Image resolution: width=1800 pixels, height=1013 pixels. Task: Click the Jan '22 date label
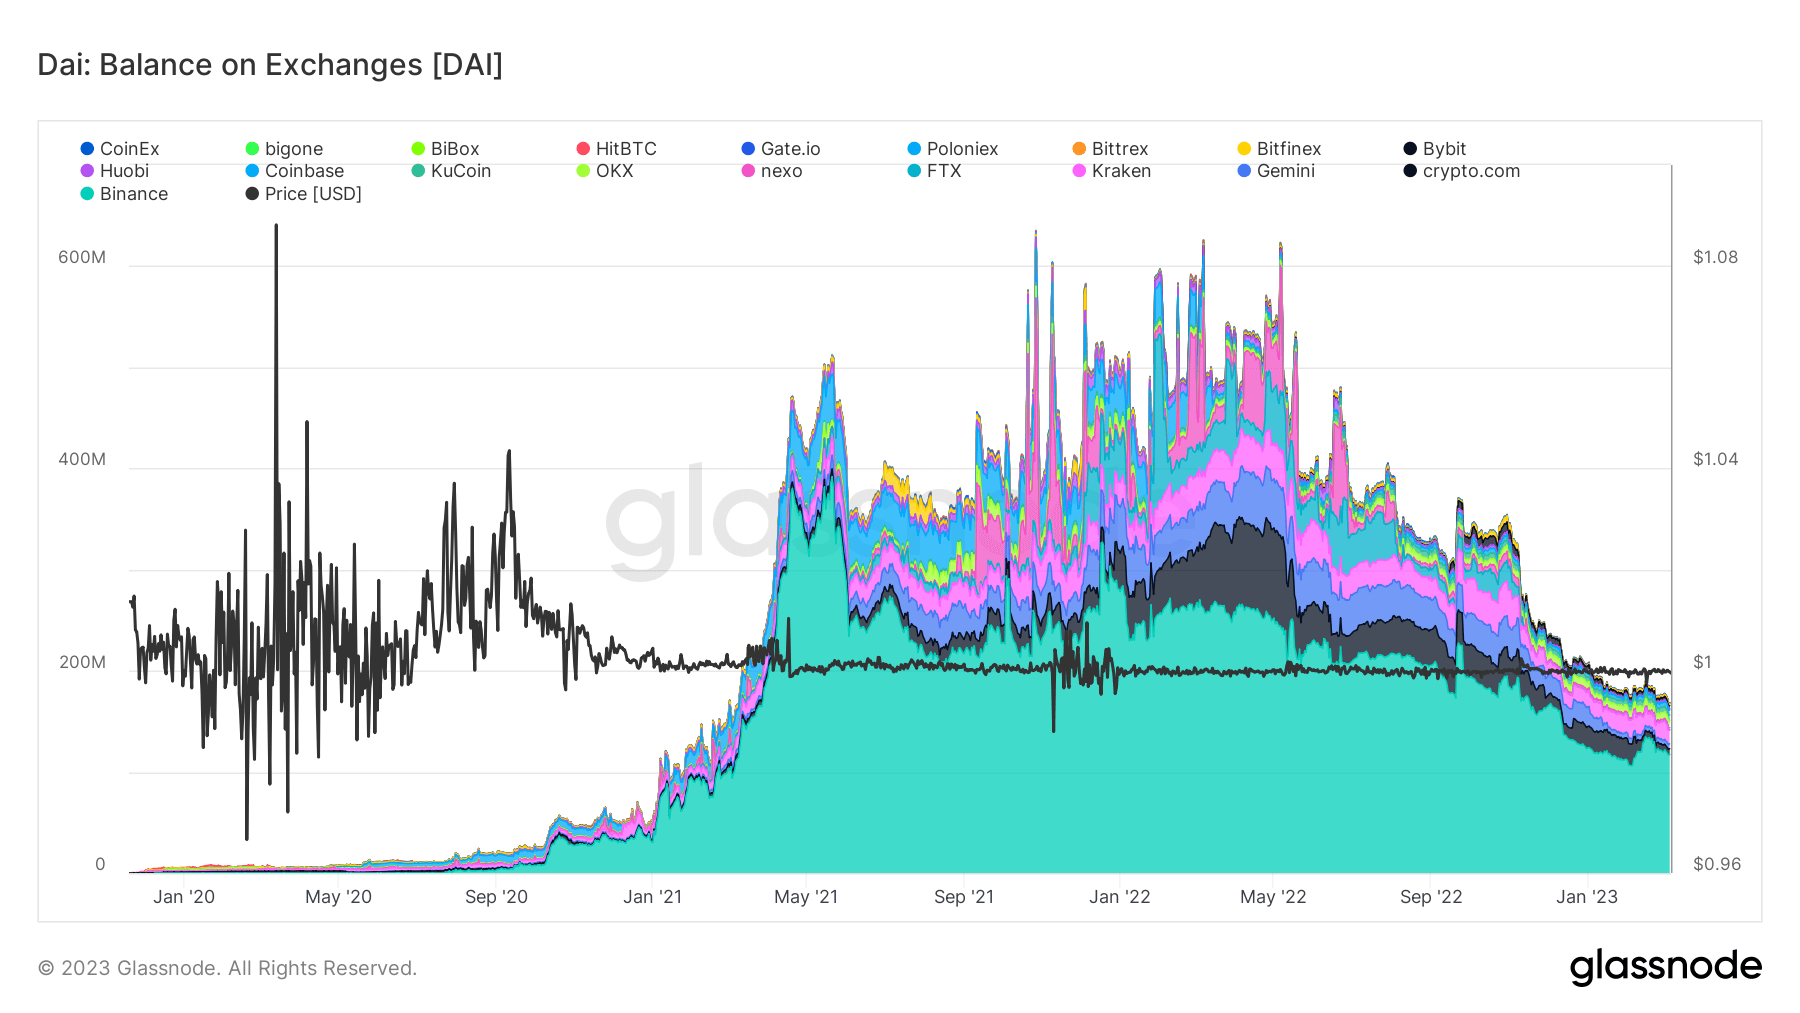tap(1120, 897)
